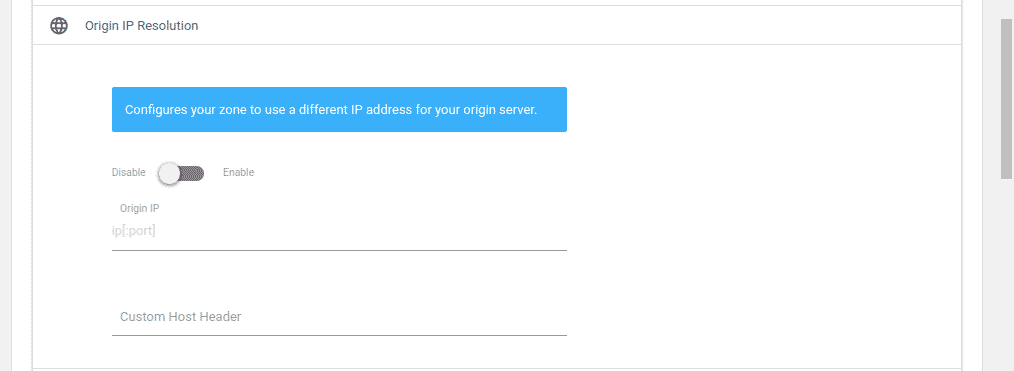Click the white knob of the switch

pos(169,173)
